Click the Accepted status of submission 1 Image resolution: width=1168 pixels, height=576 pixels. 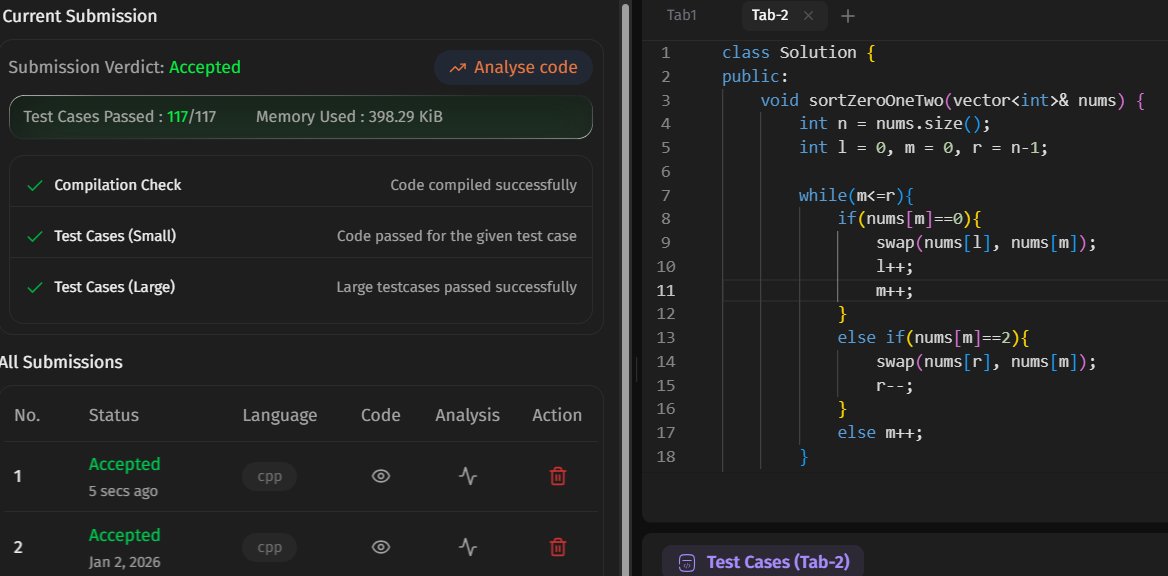pos(124,464)
